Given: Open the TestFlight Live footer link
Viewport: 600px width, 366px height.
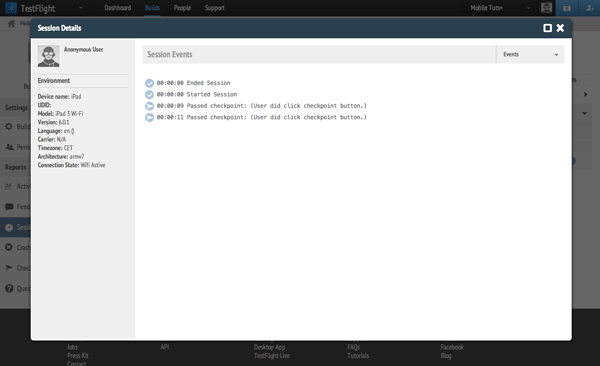Looking at the screenshot, I should coord(272,356).
